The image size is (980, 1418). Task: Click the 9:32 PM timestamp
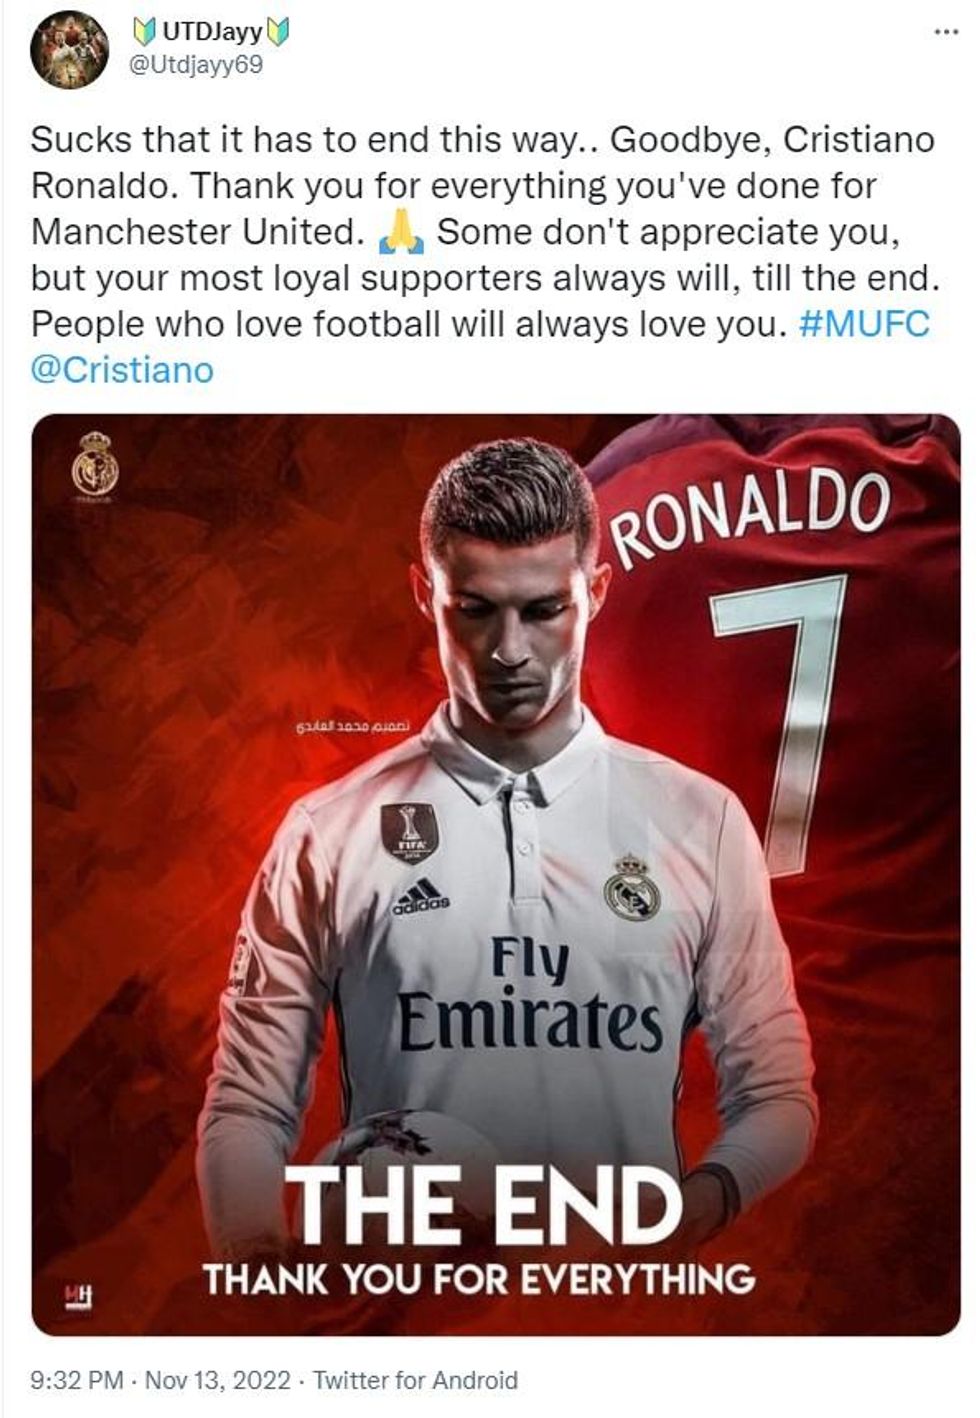point(78,1381)
